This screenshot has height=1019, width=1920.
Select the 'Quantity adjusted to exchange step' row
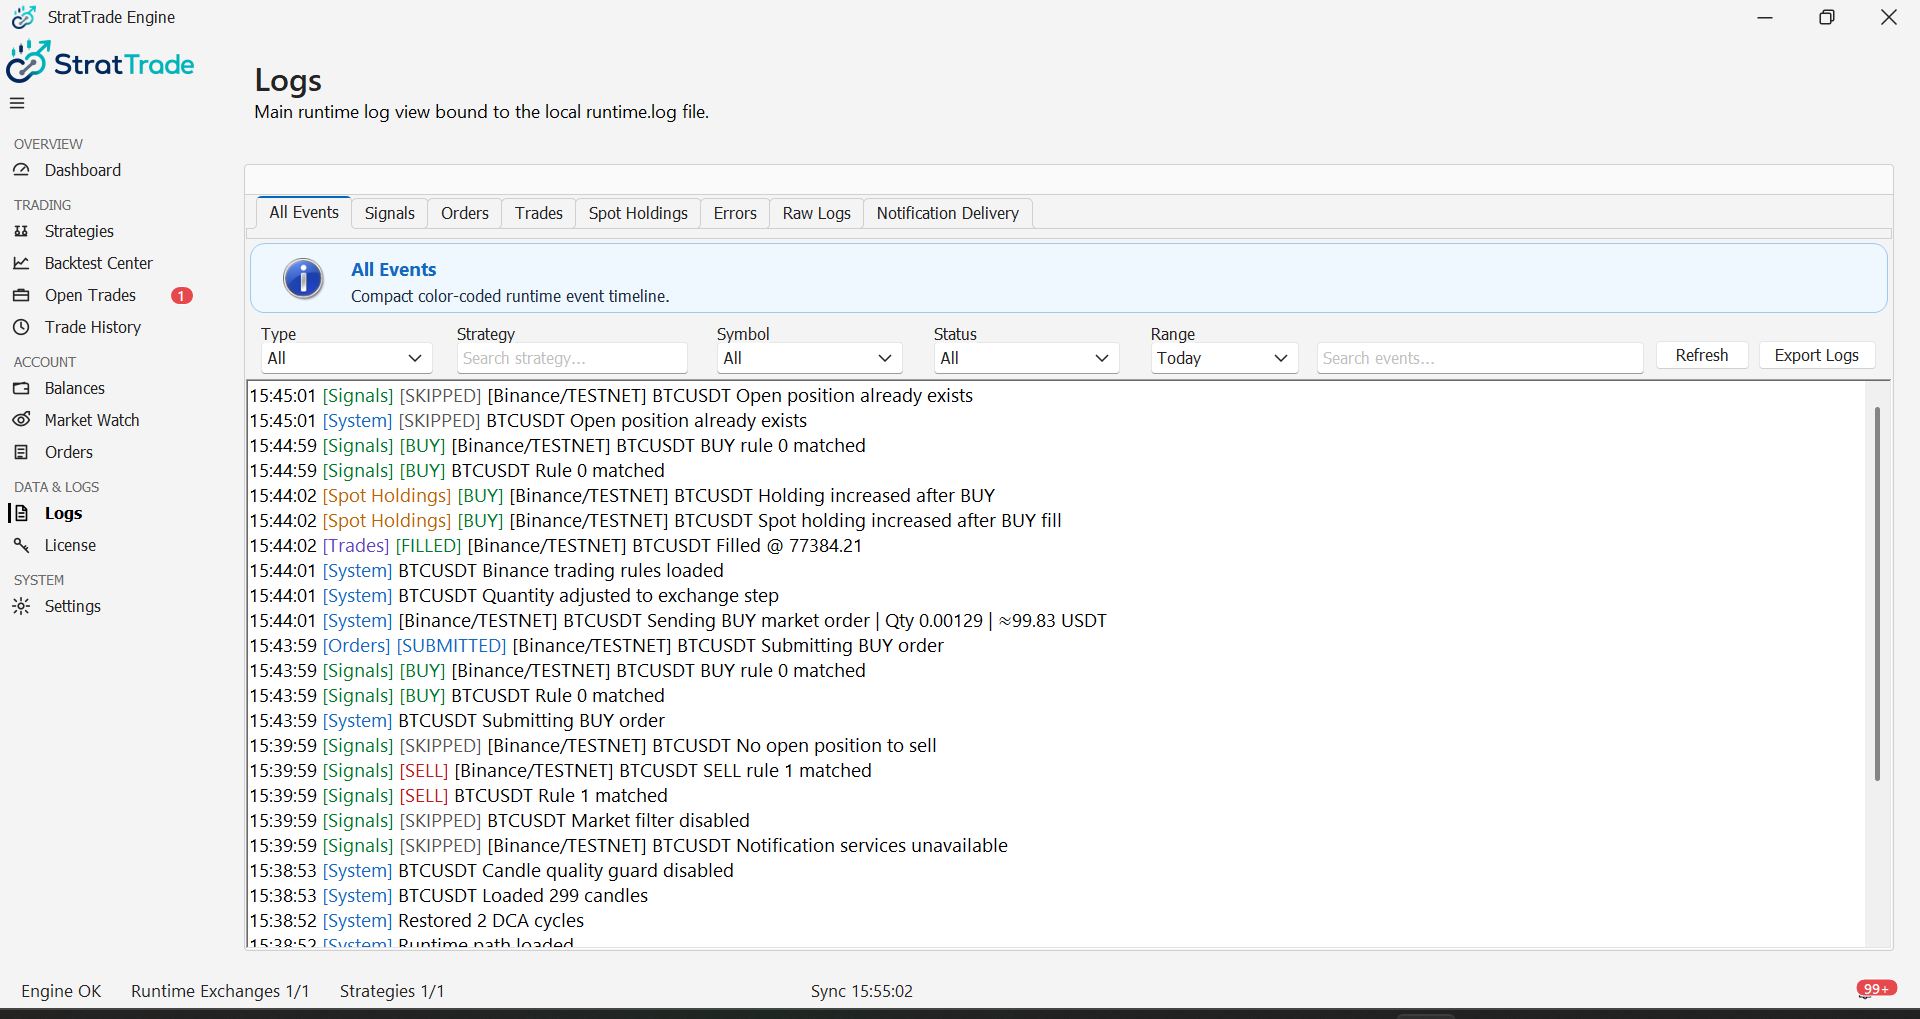514,596
